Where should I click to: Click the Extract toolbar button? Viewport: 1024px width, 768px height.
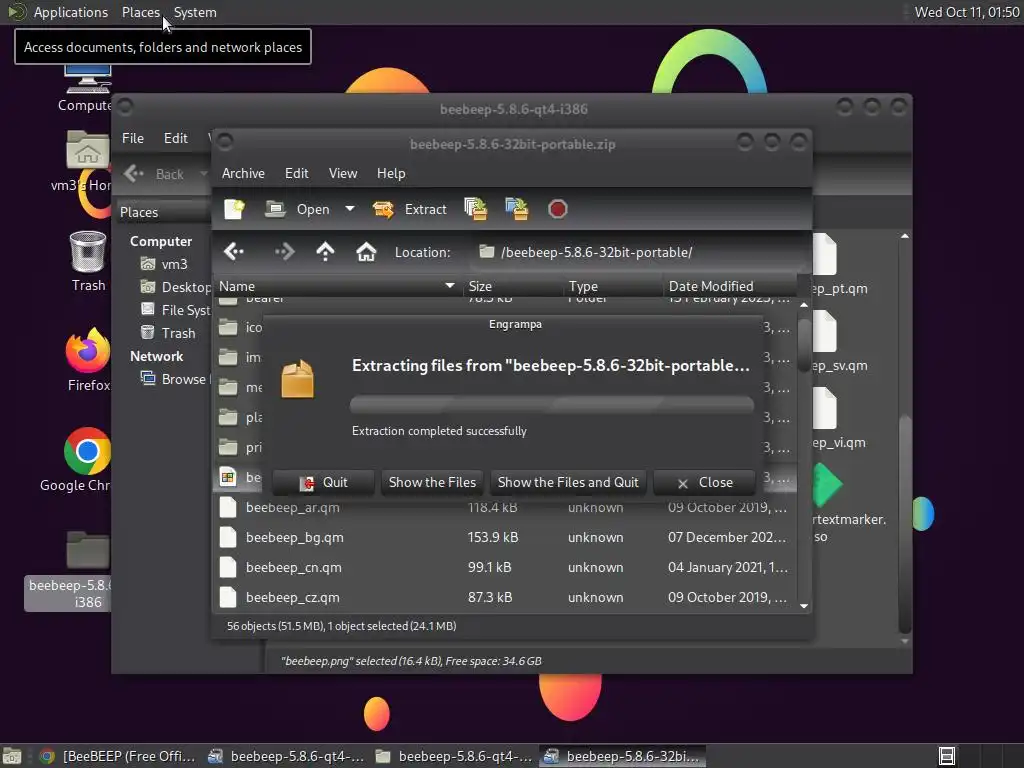coord(409,209)
